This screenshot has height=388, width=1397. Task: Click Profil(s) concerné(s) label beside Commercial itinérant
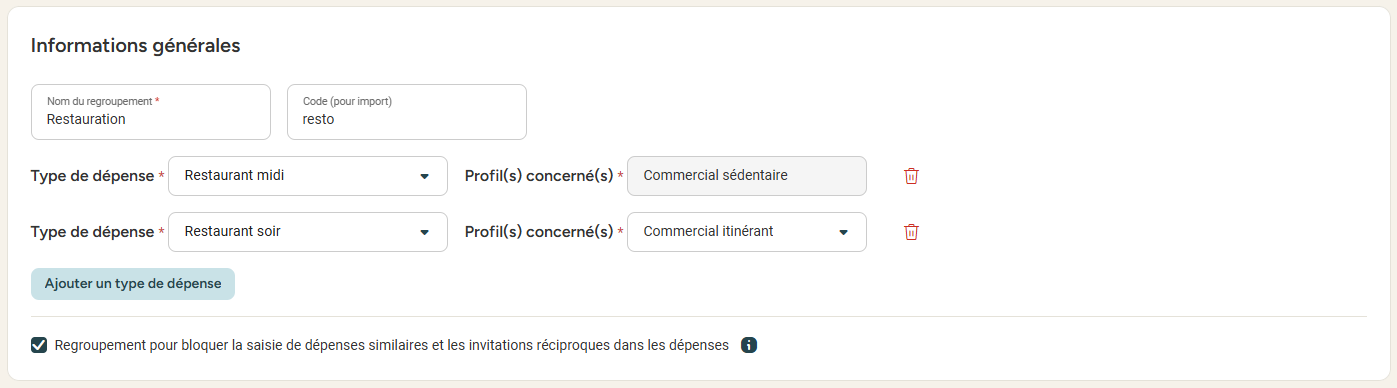click(539, 232)
